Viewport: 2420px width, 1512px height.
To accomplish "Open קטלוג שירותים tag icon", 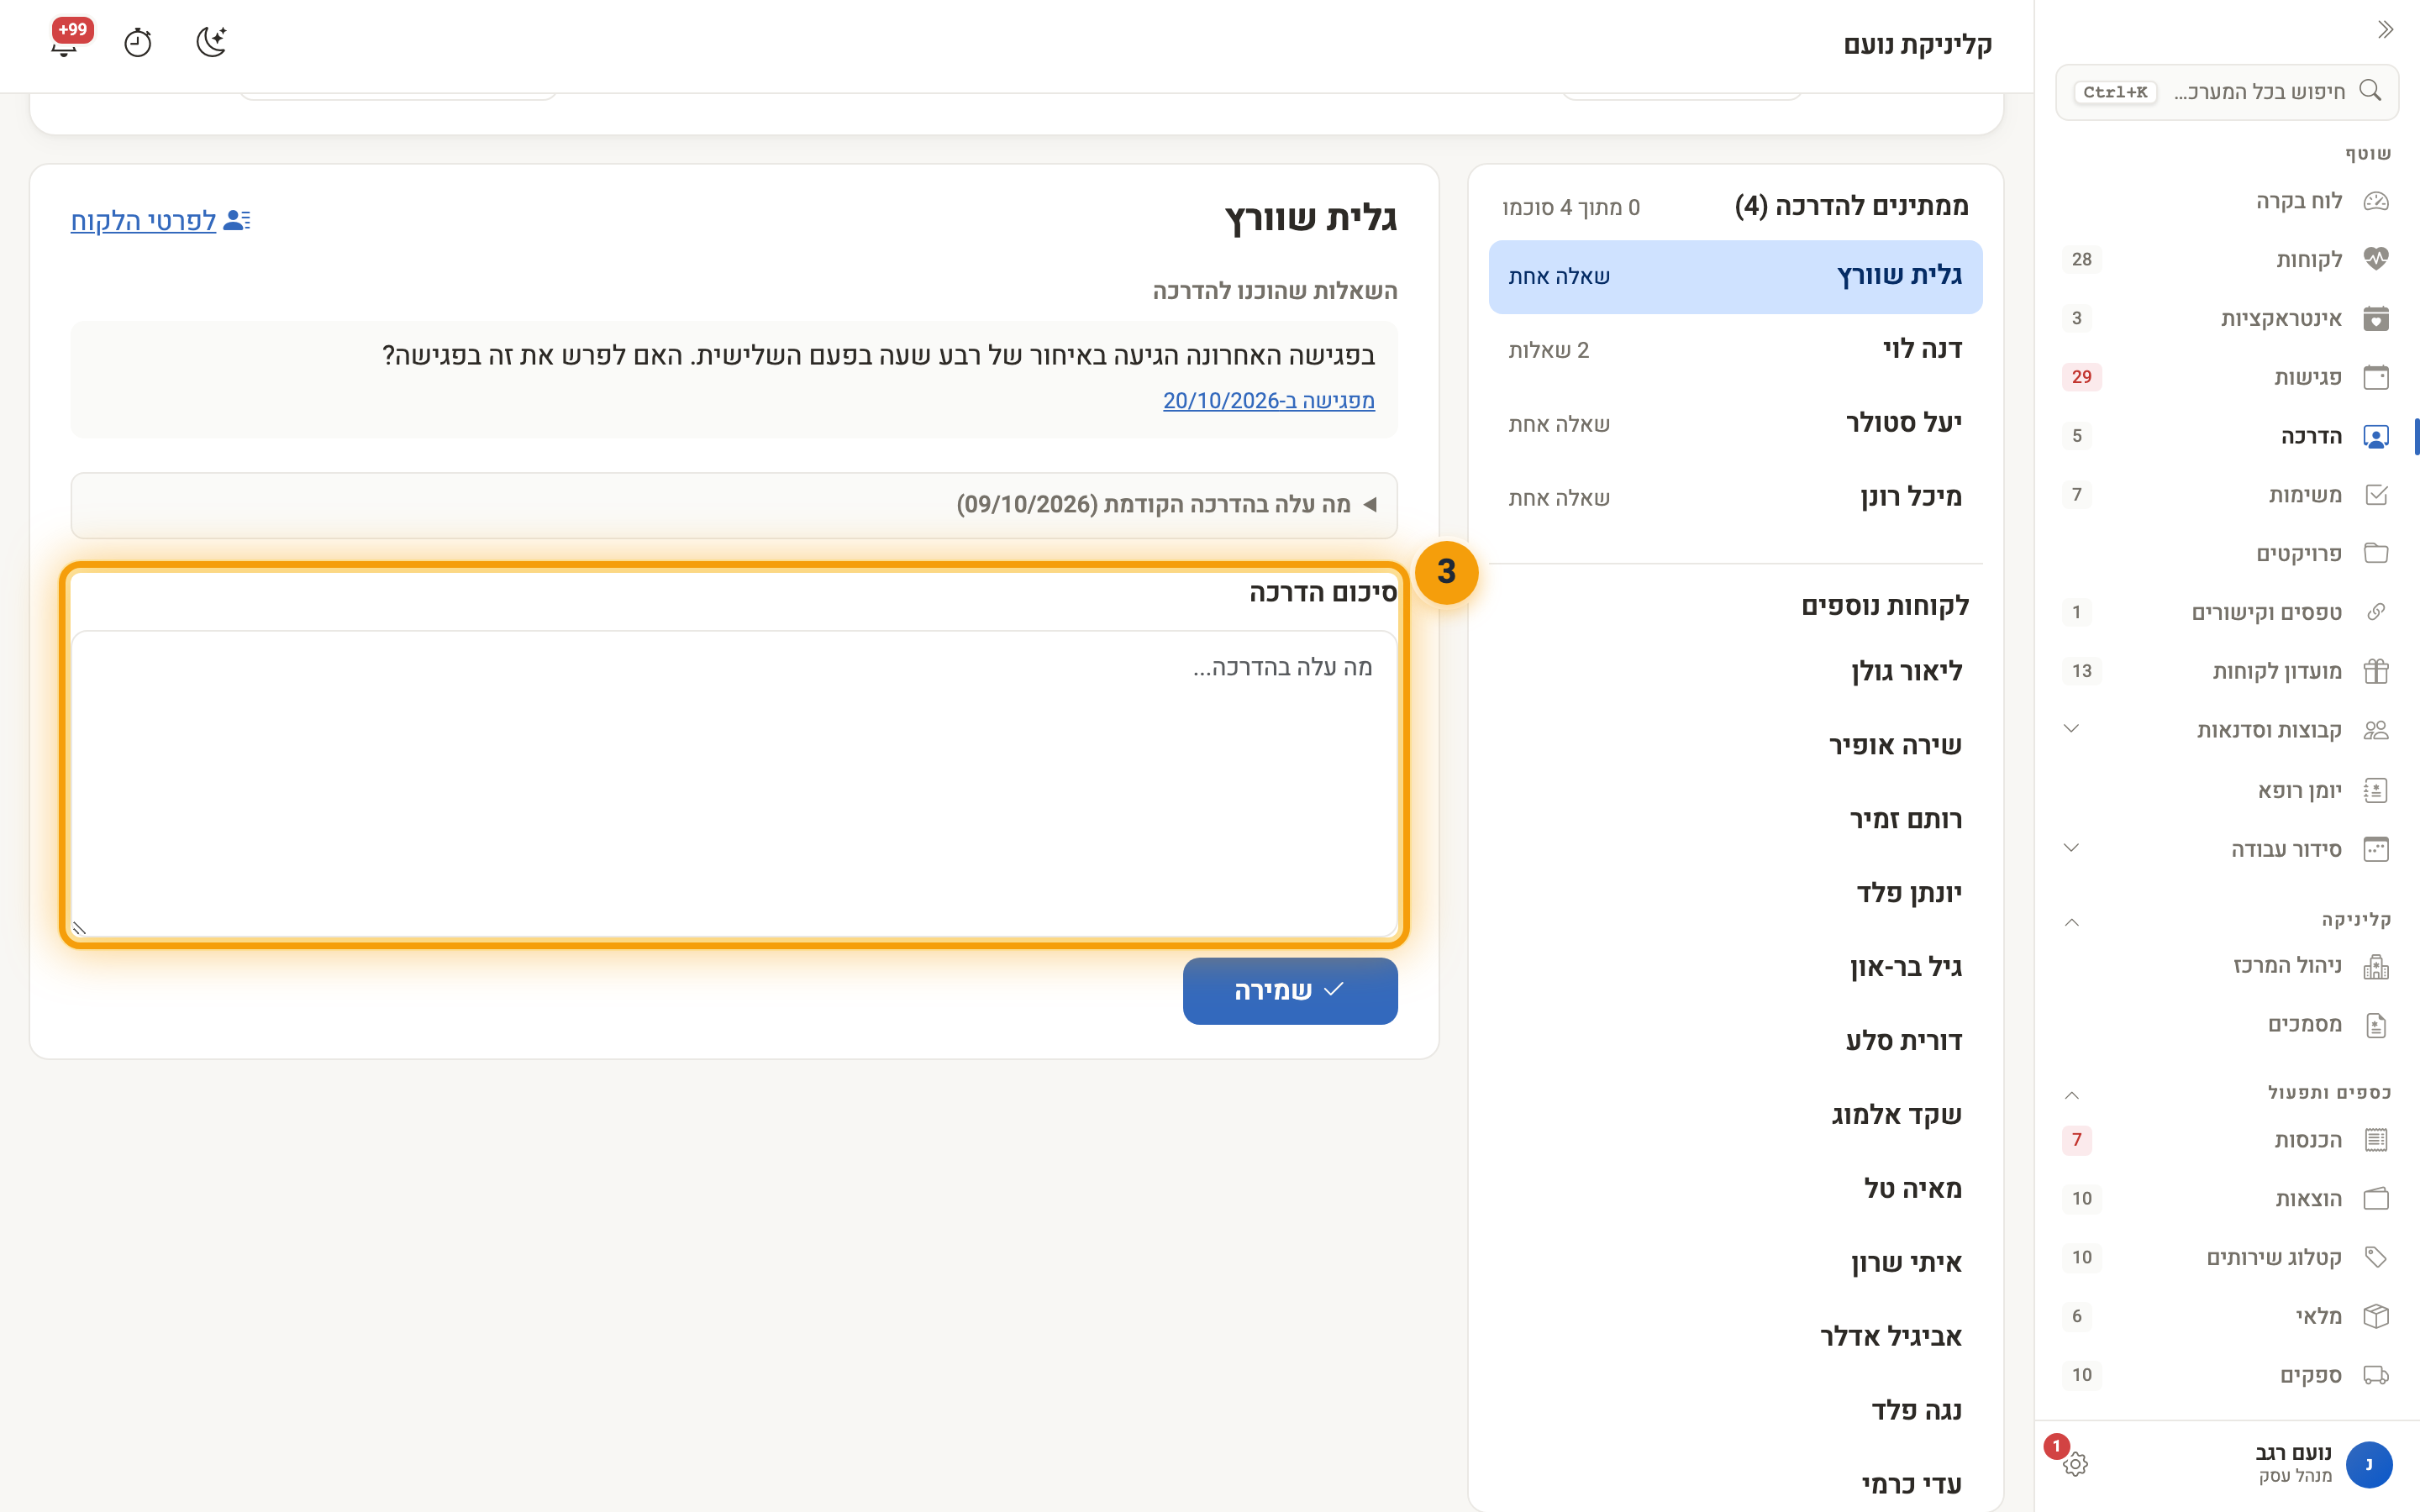I will (2375, 1258).
